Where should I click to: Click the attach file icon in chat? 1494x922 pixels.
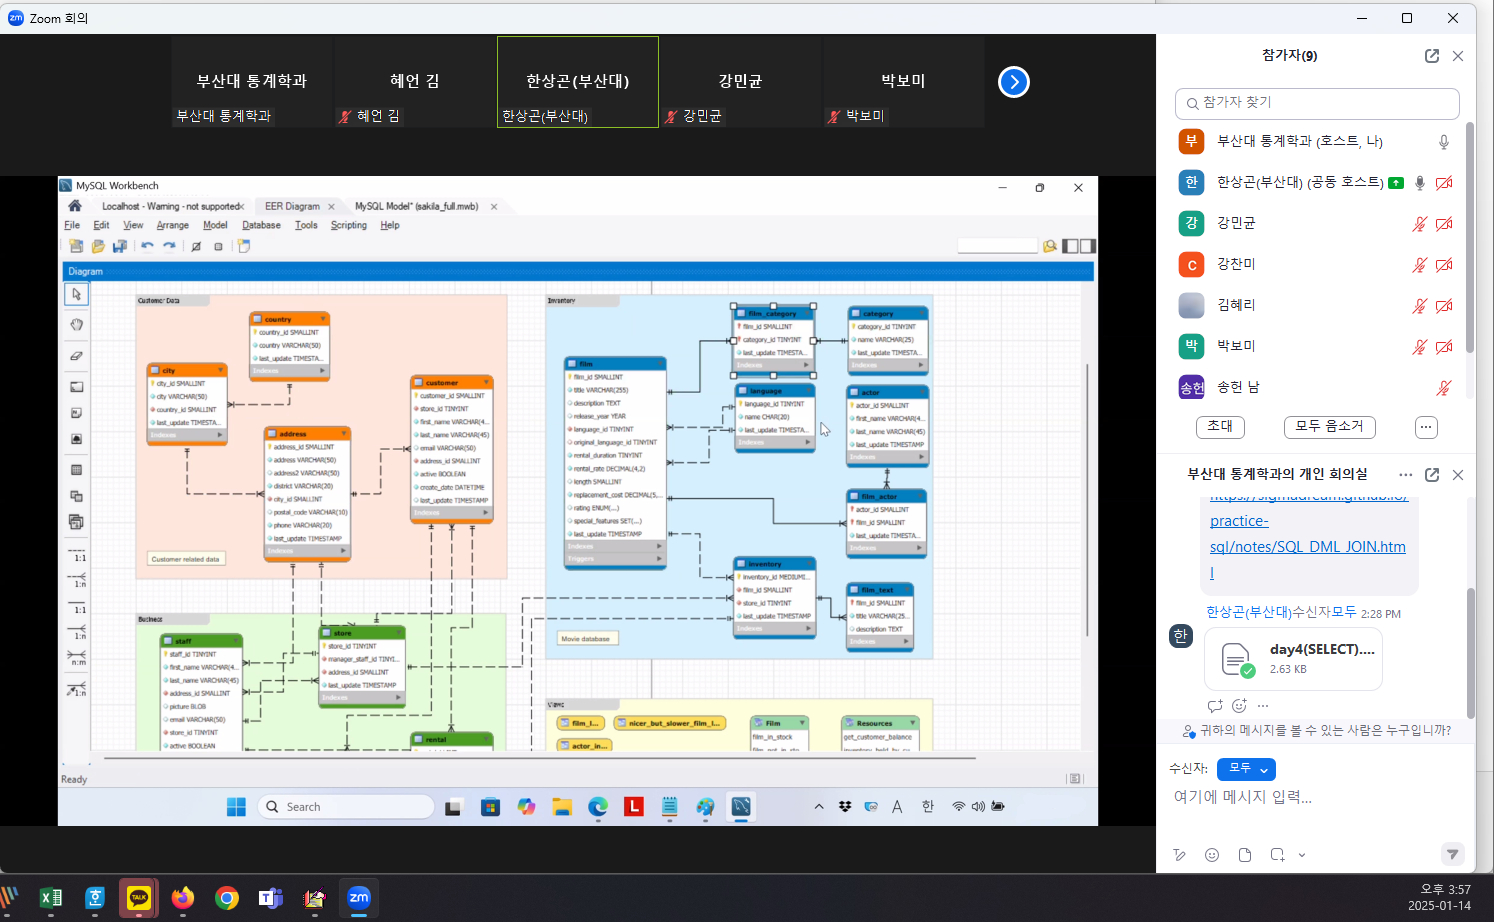click(x=1245, y=855)
